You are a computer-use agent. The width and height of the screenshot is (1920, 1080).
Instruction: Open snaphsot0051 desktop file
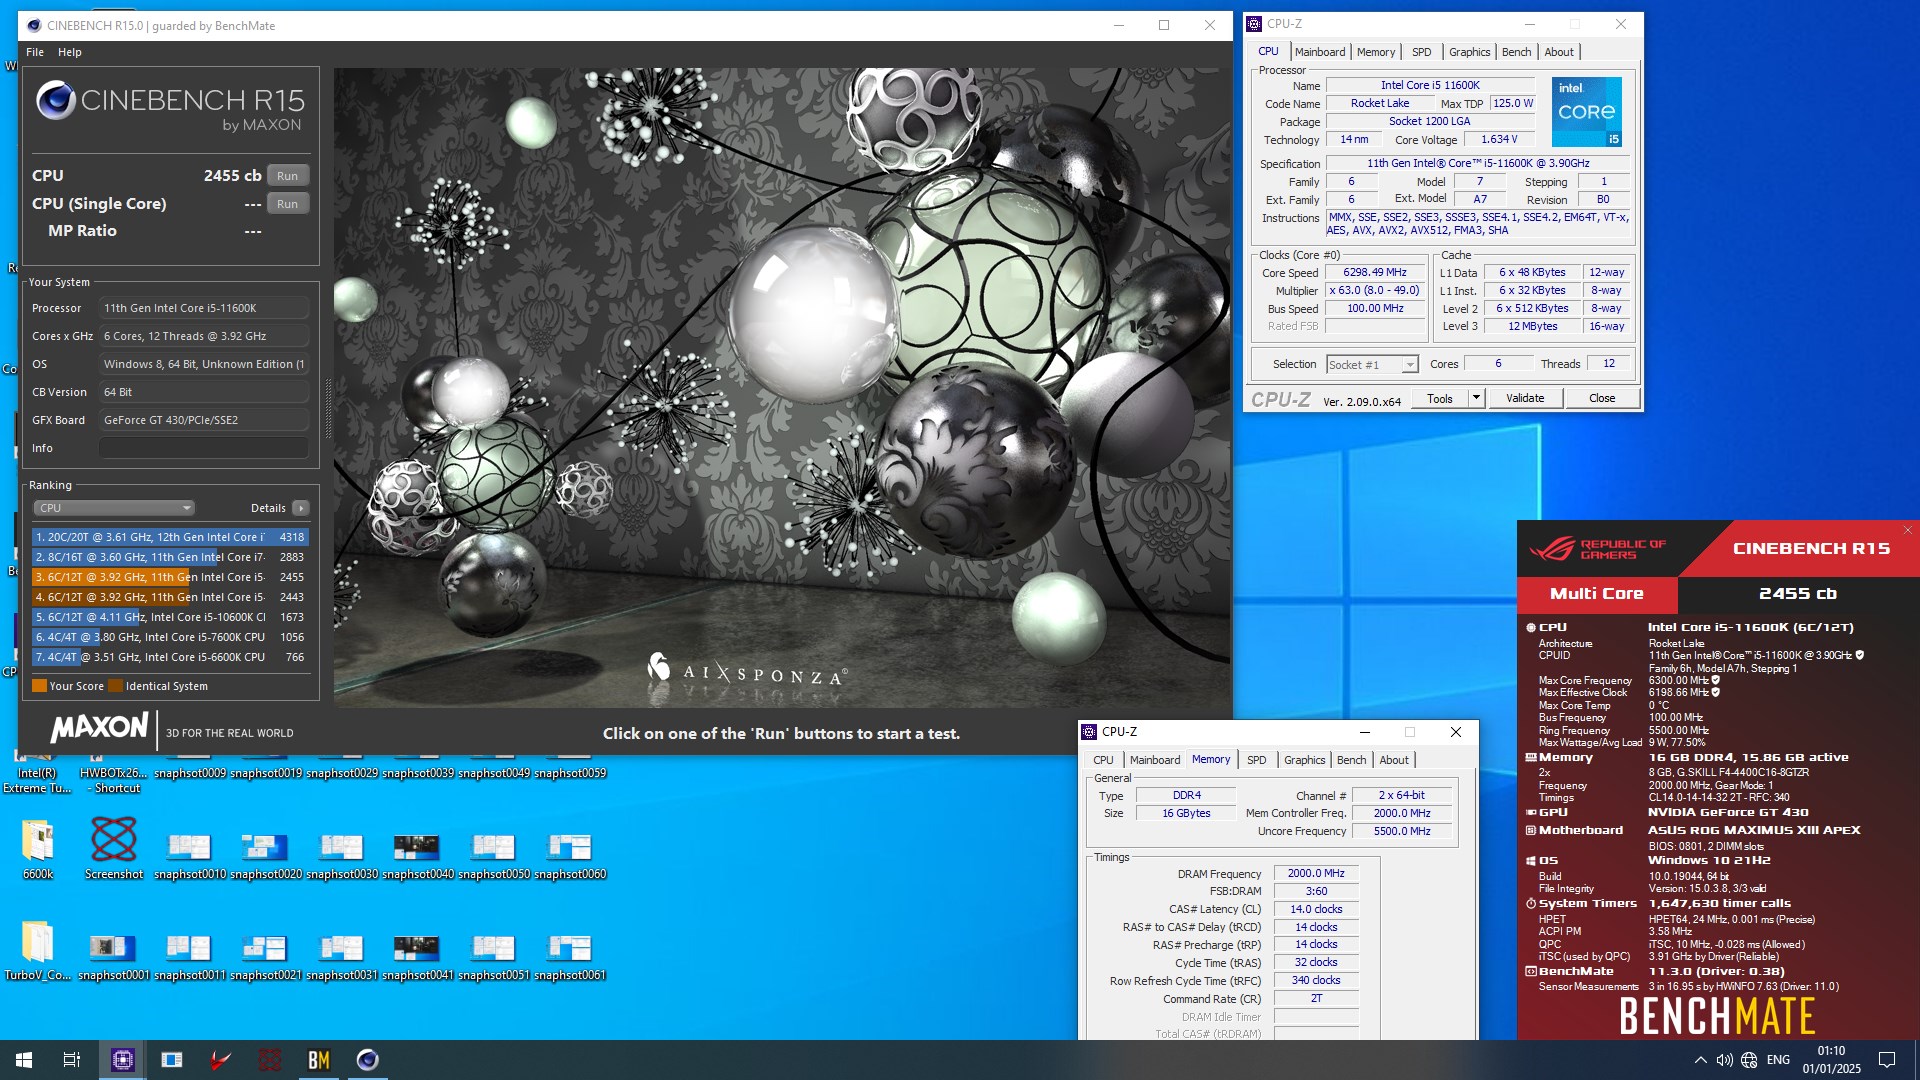[493, 956]
